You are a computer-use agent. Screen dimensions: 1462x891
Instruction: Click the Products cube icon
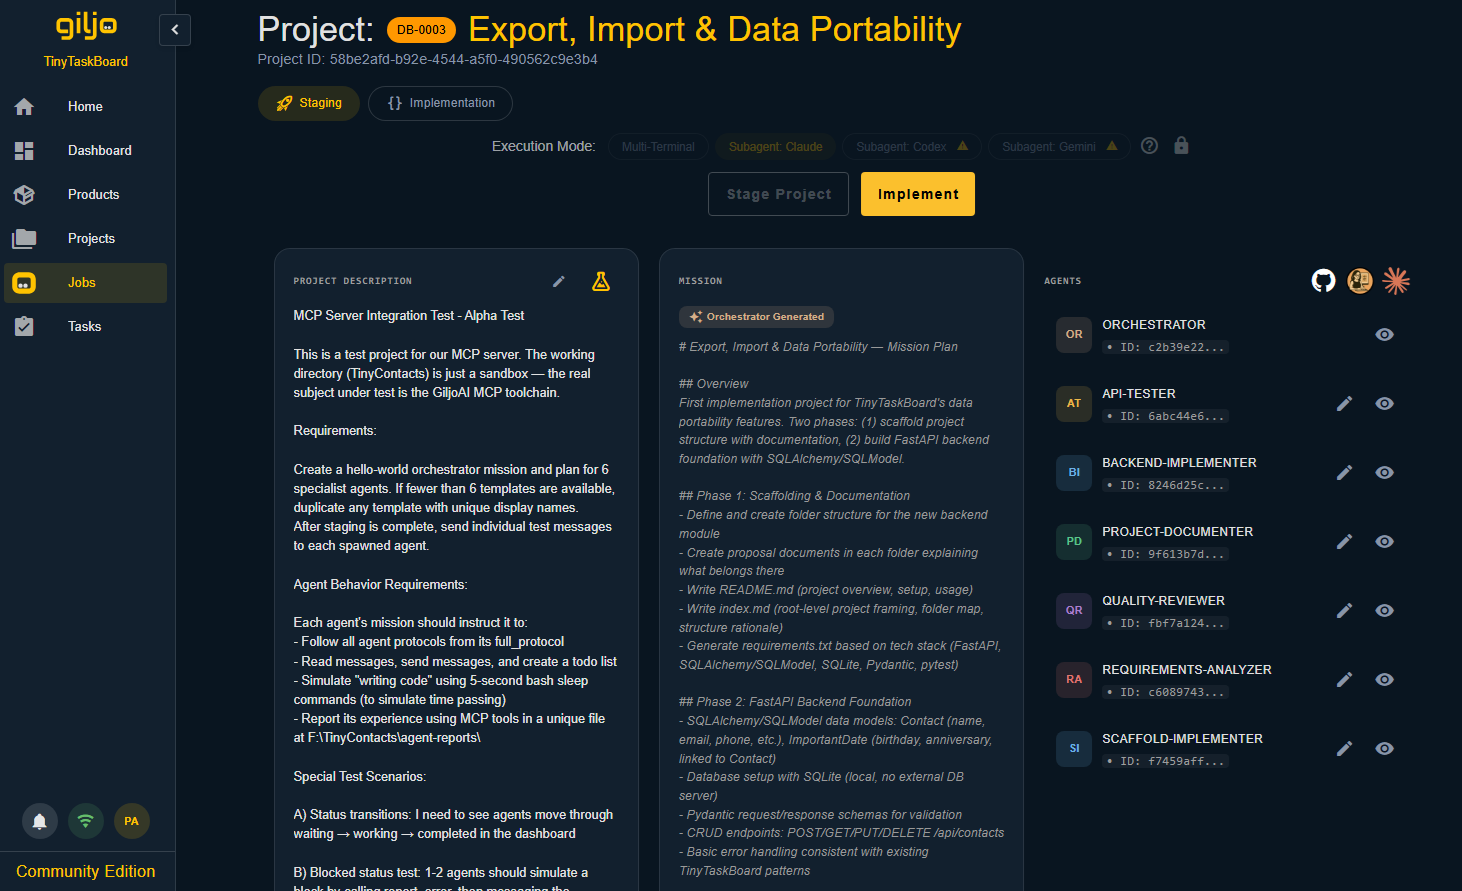[24, 195]
